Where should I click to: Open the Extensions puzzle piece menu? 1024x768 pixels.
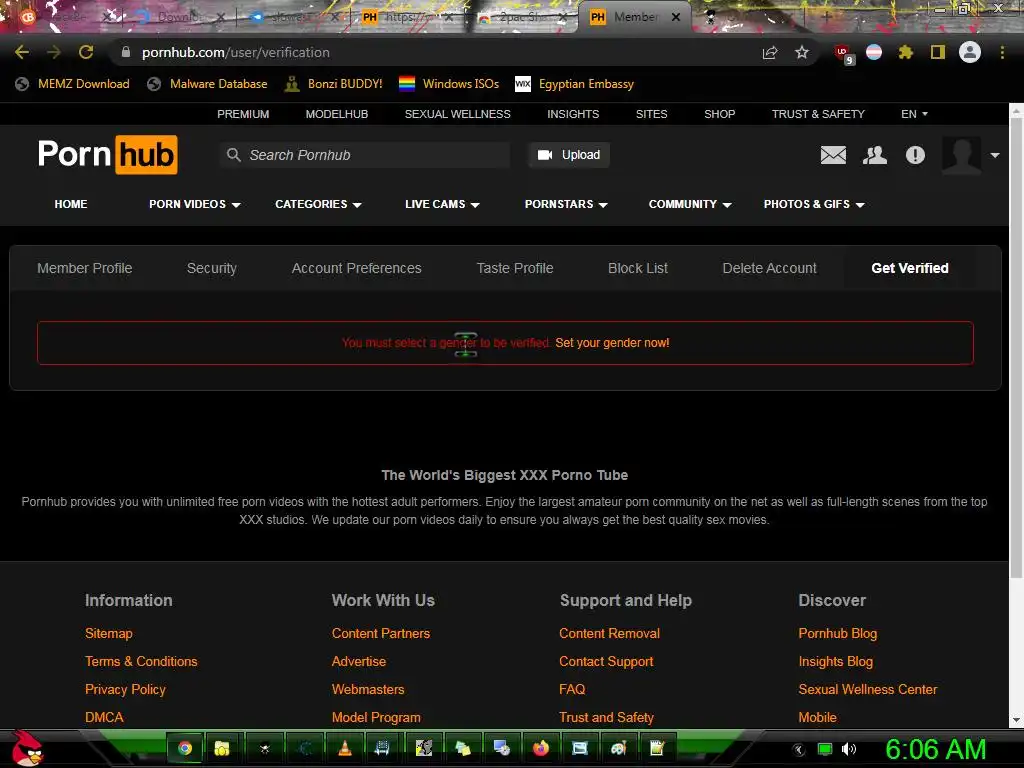tap(906, 52)
